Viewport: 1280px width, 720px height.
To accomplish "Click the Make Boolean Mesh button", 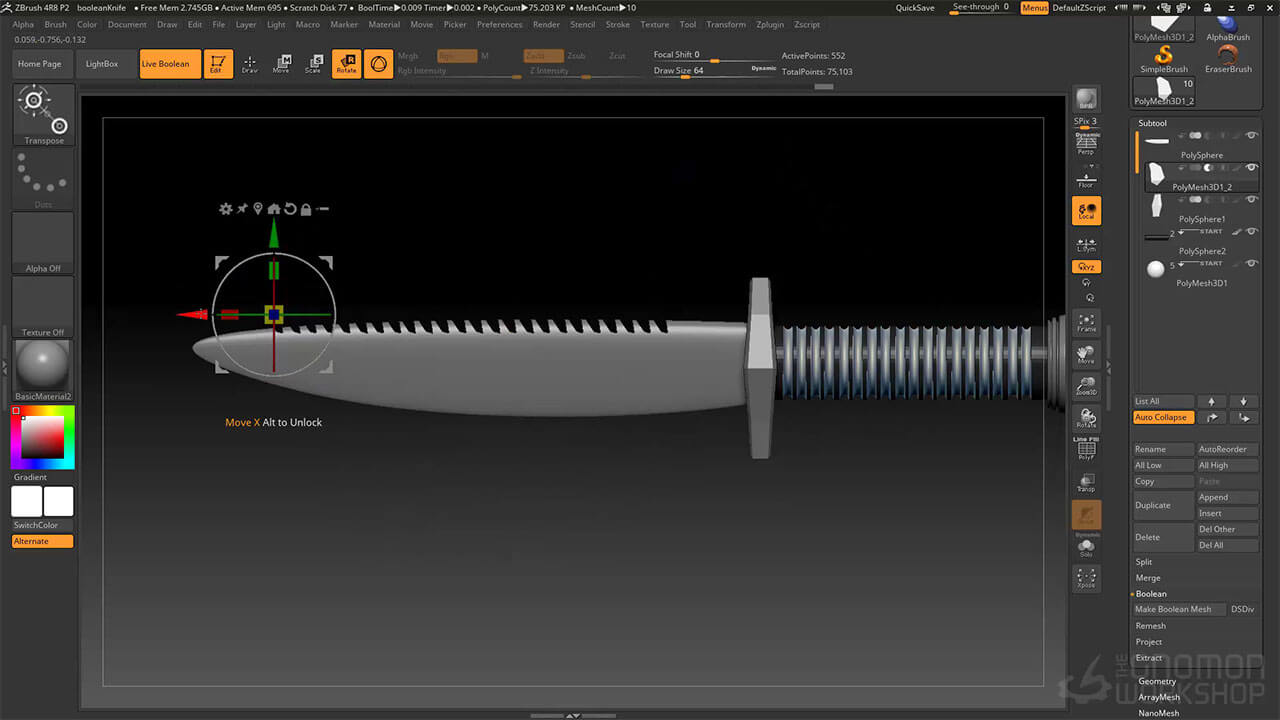I will pos(1178,609).
